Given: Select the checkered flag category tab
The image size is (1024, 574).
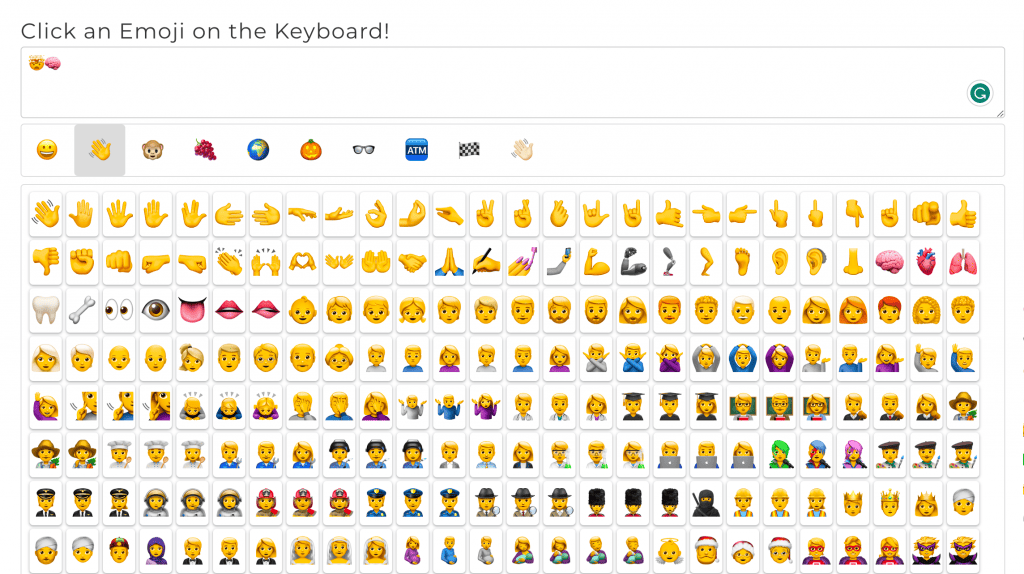Looking at the screenshot, I should tap(470, 150).
